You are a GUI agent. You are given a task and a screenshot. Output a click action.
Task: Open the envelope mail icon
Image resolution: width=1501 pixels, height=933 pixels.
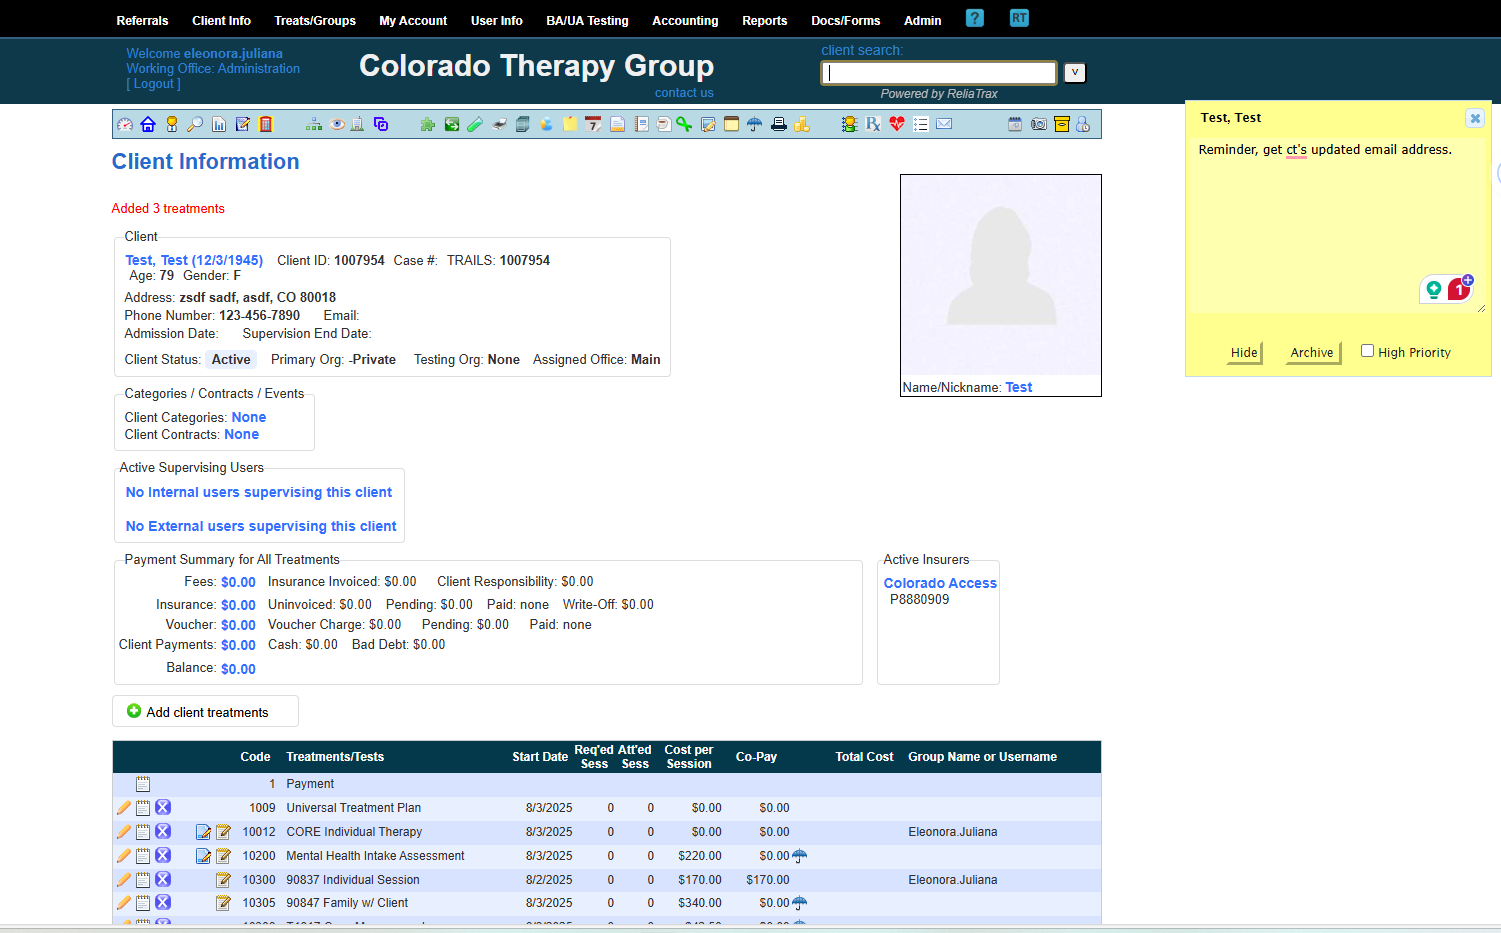click(944, 124)
